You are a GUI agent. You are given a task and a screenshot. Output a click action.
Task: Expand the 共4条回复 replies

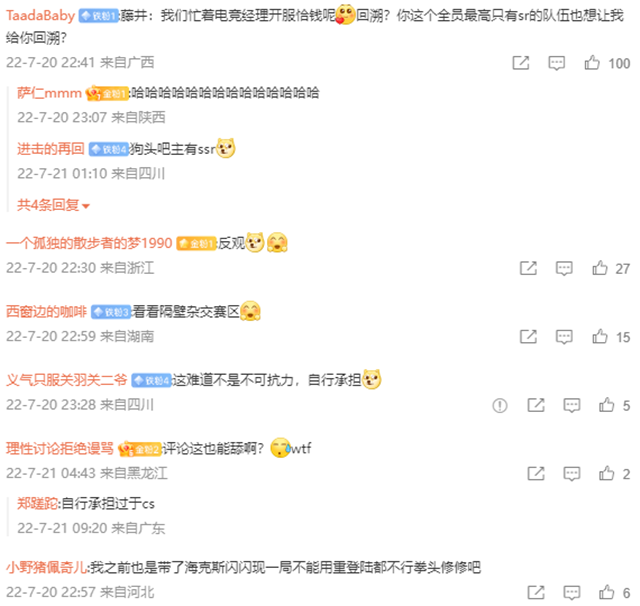point(53,205)
